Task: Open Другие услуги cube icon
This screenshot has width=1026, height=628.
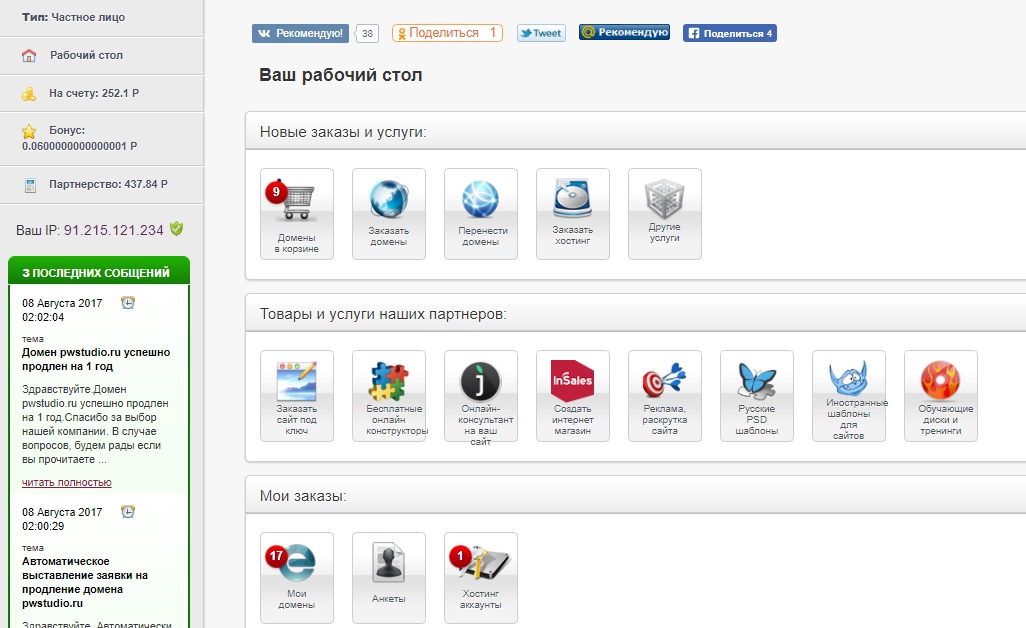Action: [664, 213]
